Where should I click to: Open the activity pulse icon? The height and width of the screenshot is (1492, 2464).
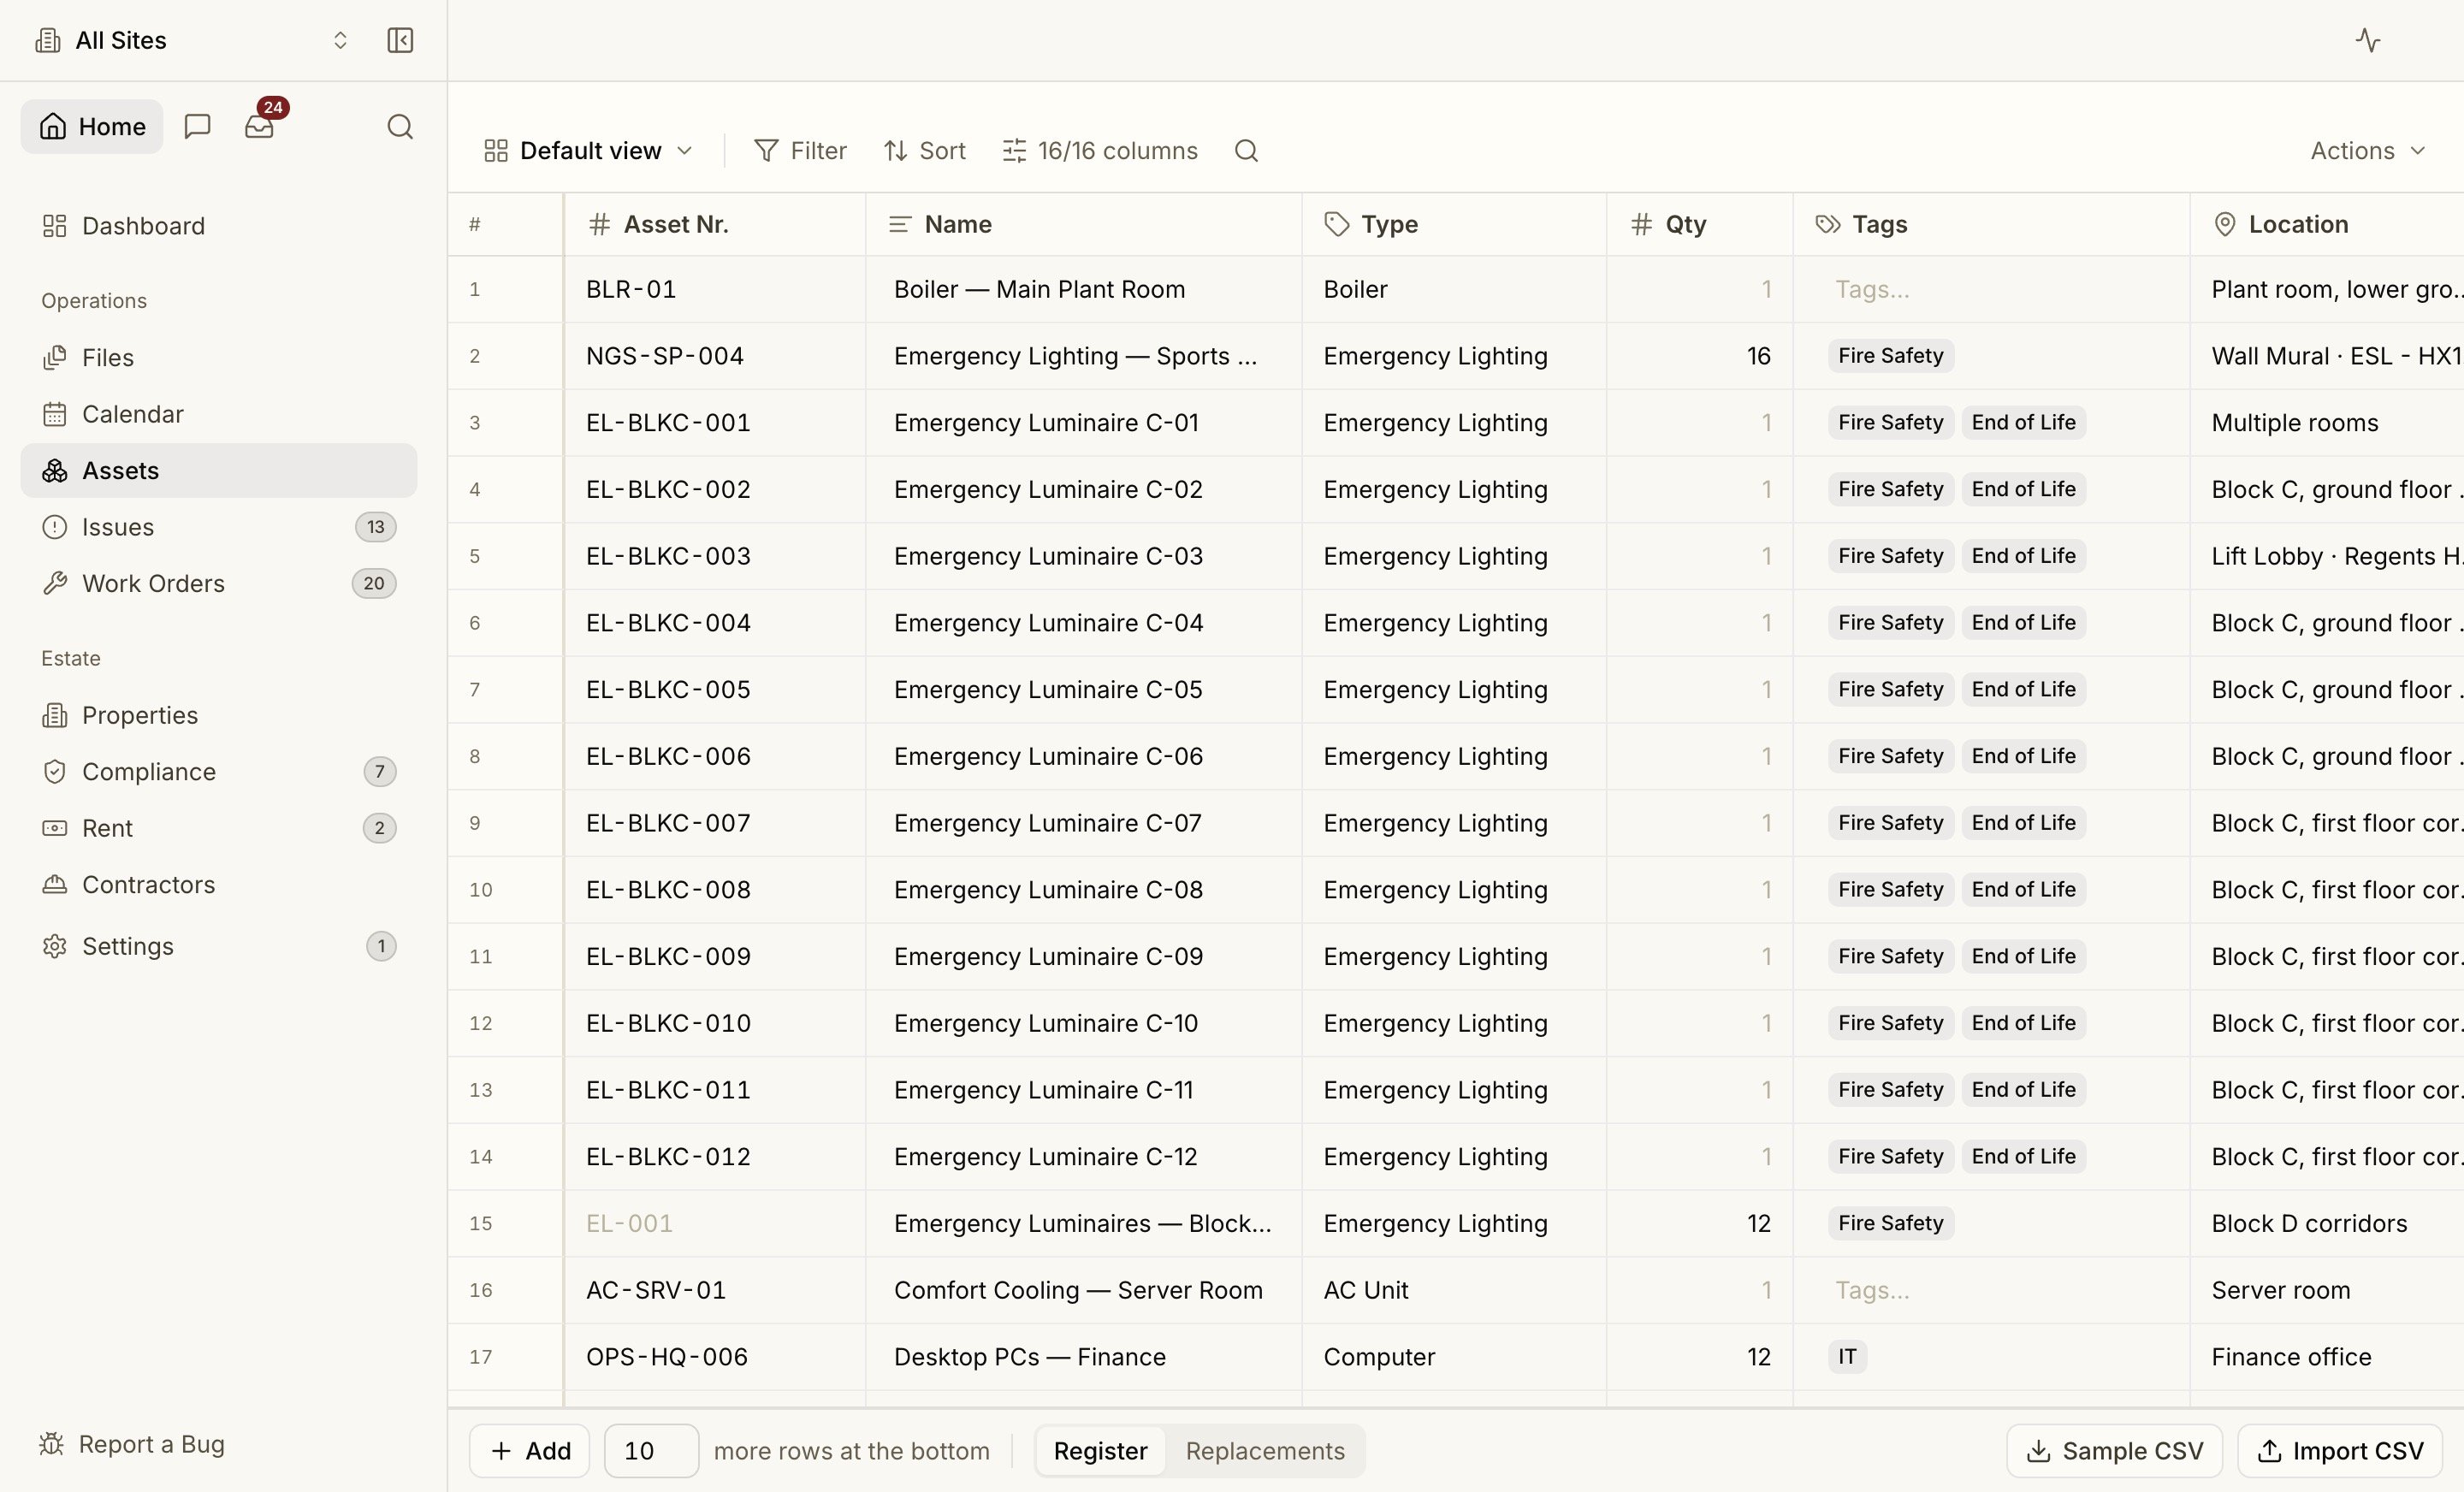(2367, 40)
